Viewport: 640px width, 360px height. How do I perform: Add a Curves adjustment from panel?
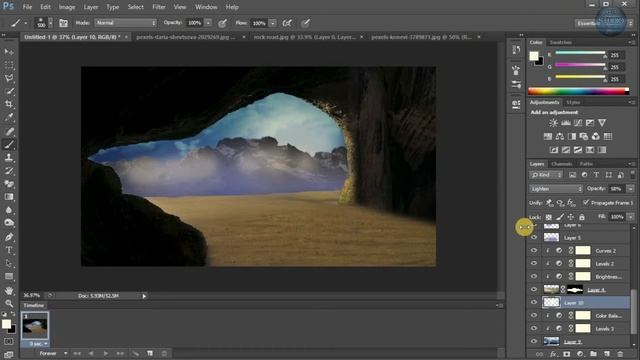(x=578, y=123)
